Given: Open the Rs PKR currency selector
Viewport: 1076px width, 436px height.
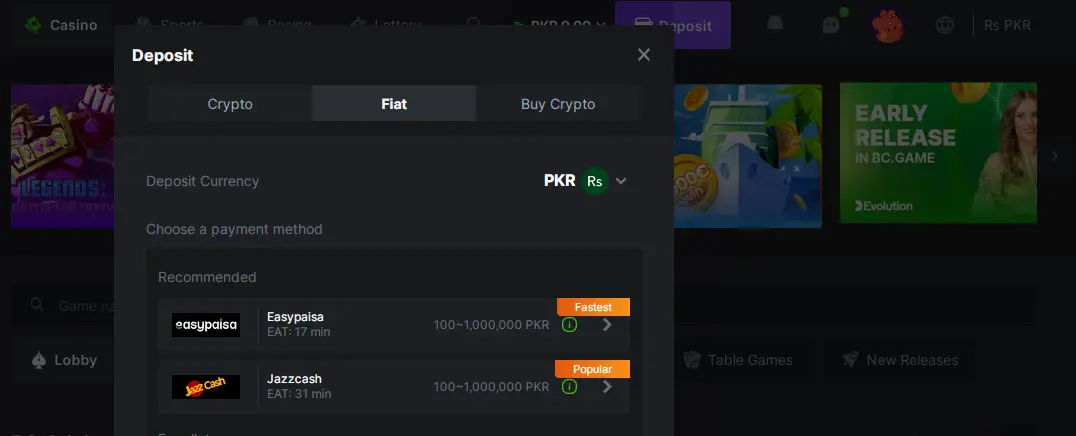Looking at the screenshot, I should coord(1007,25).
